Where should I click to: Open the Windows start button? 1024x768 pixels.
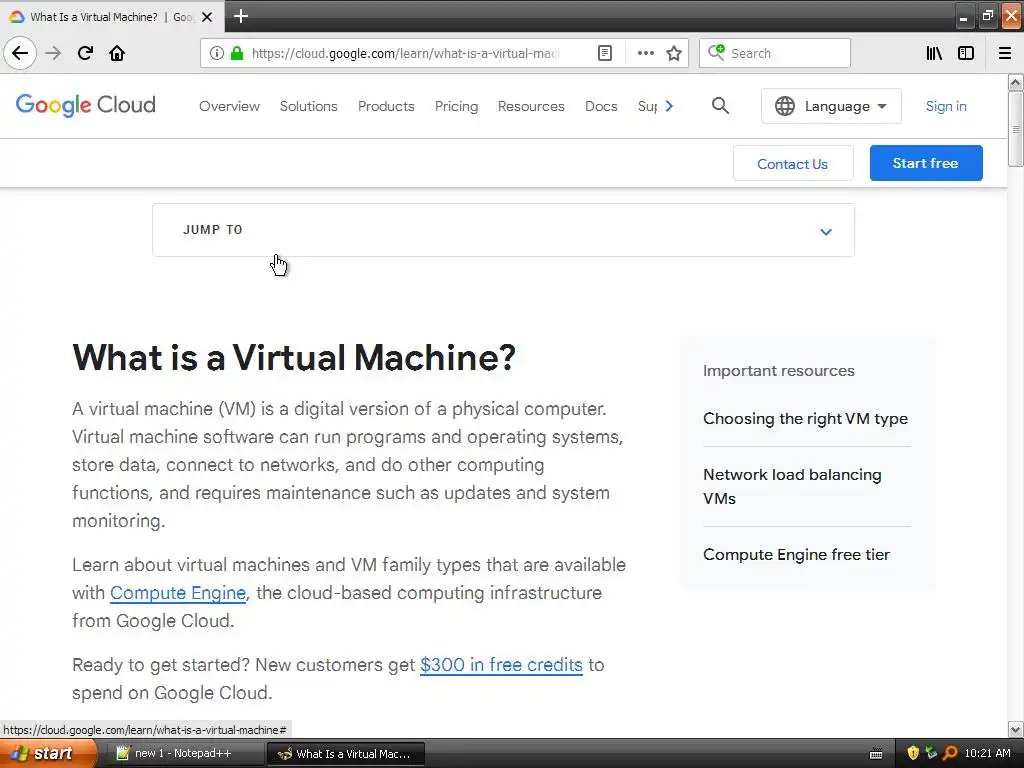pyautogui.click(x=48, y=754)
